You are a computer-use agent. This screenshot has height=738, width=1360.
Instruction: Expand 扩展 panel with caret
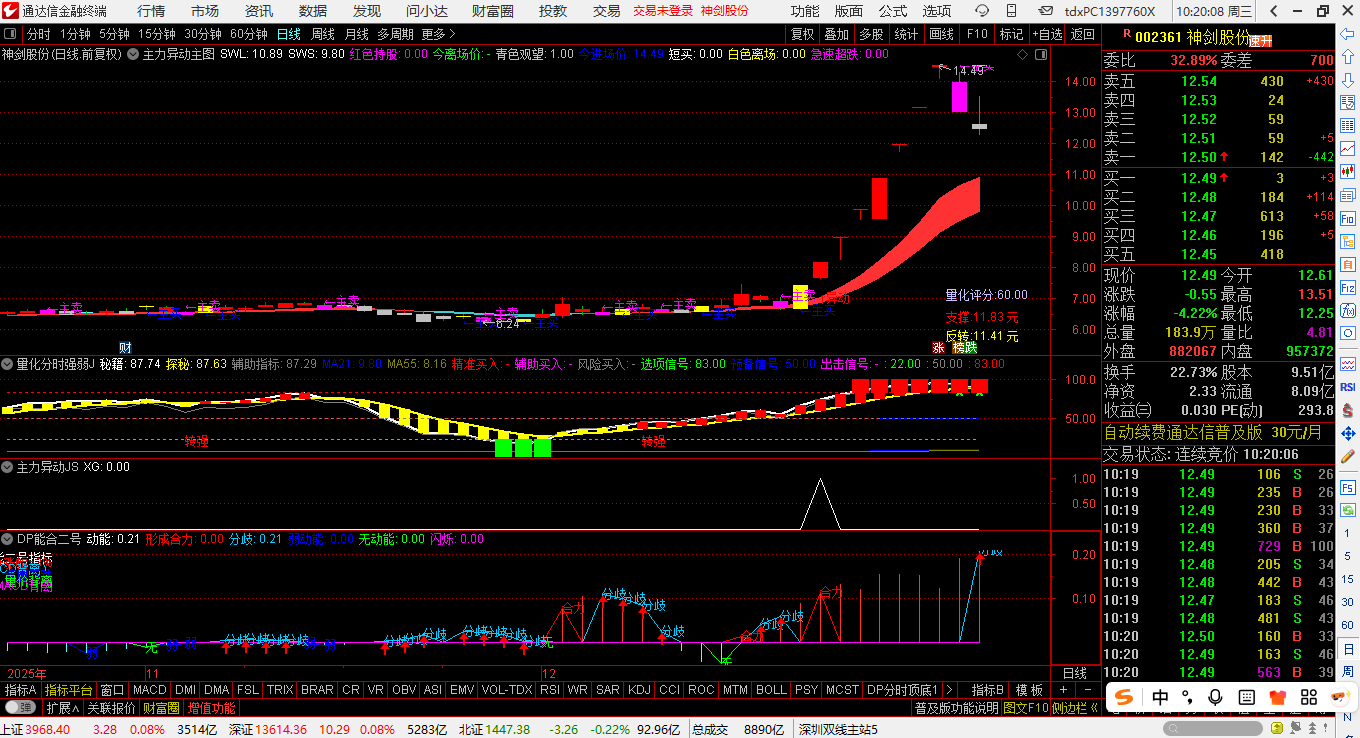pyautogui.click(x=62, y=708)
